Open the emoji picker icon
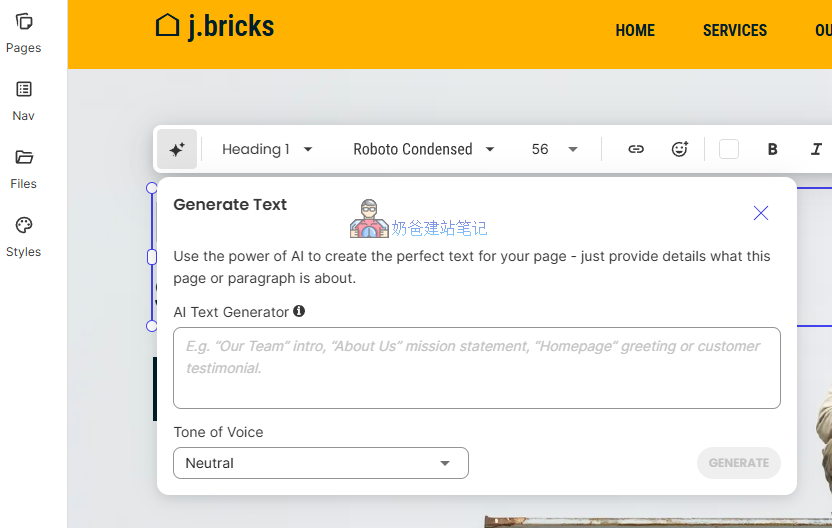The image size is (832, 528). [680, 149]
